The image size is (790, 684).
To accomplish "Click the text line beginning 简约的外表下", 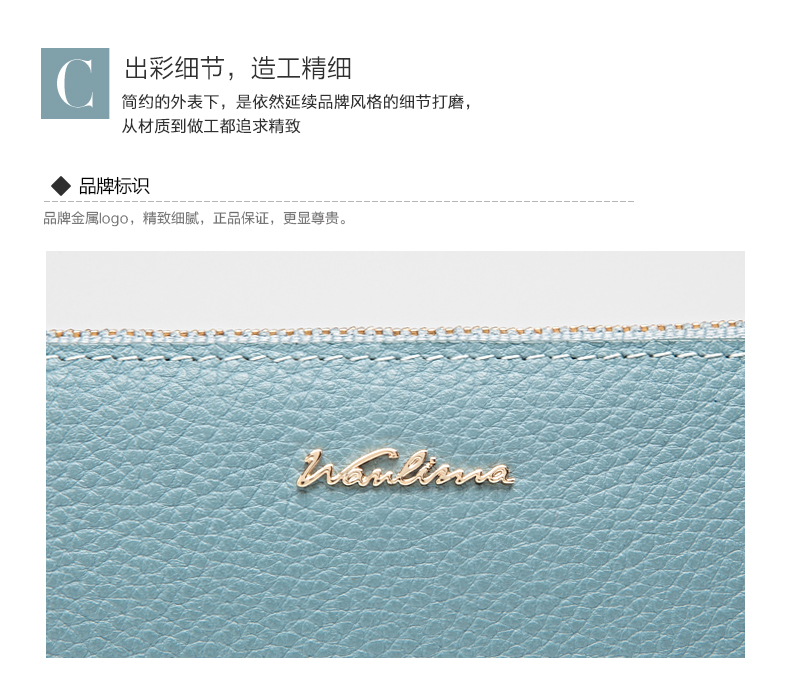I will click(297, 102).
